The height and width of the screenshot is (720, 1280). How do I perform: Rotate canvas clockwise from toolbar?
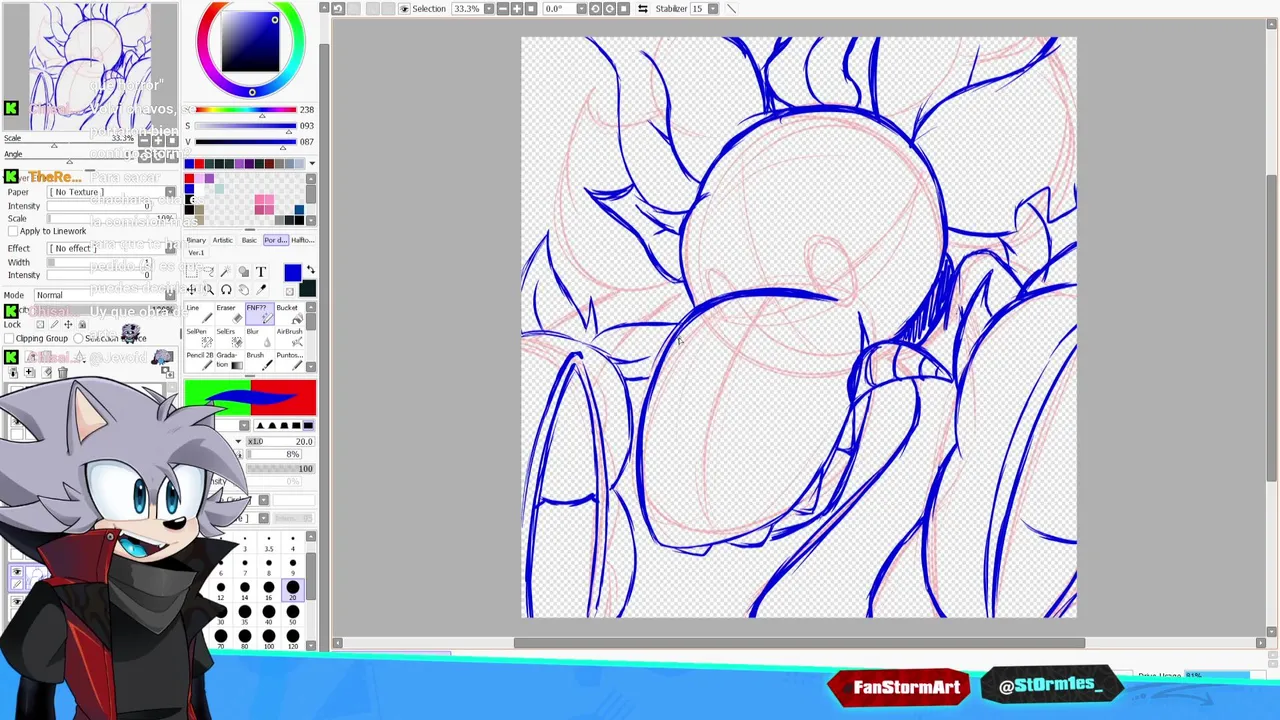click(609, 8)
